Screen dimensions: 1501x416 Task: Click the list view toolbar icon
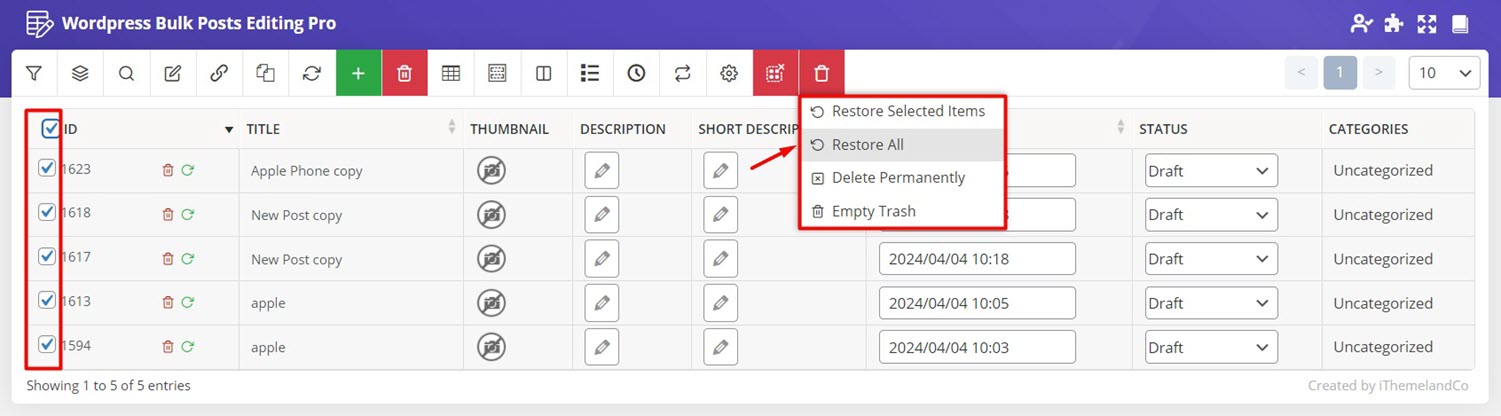[x=590, y=73]
